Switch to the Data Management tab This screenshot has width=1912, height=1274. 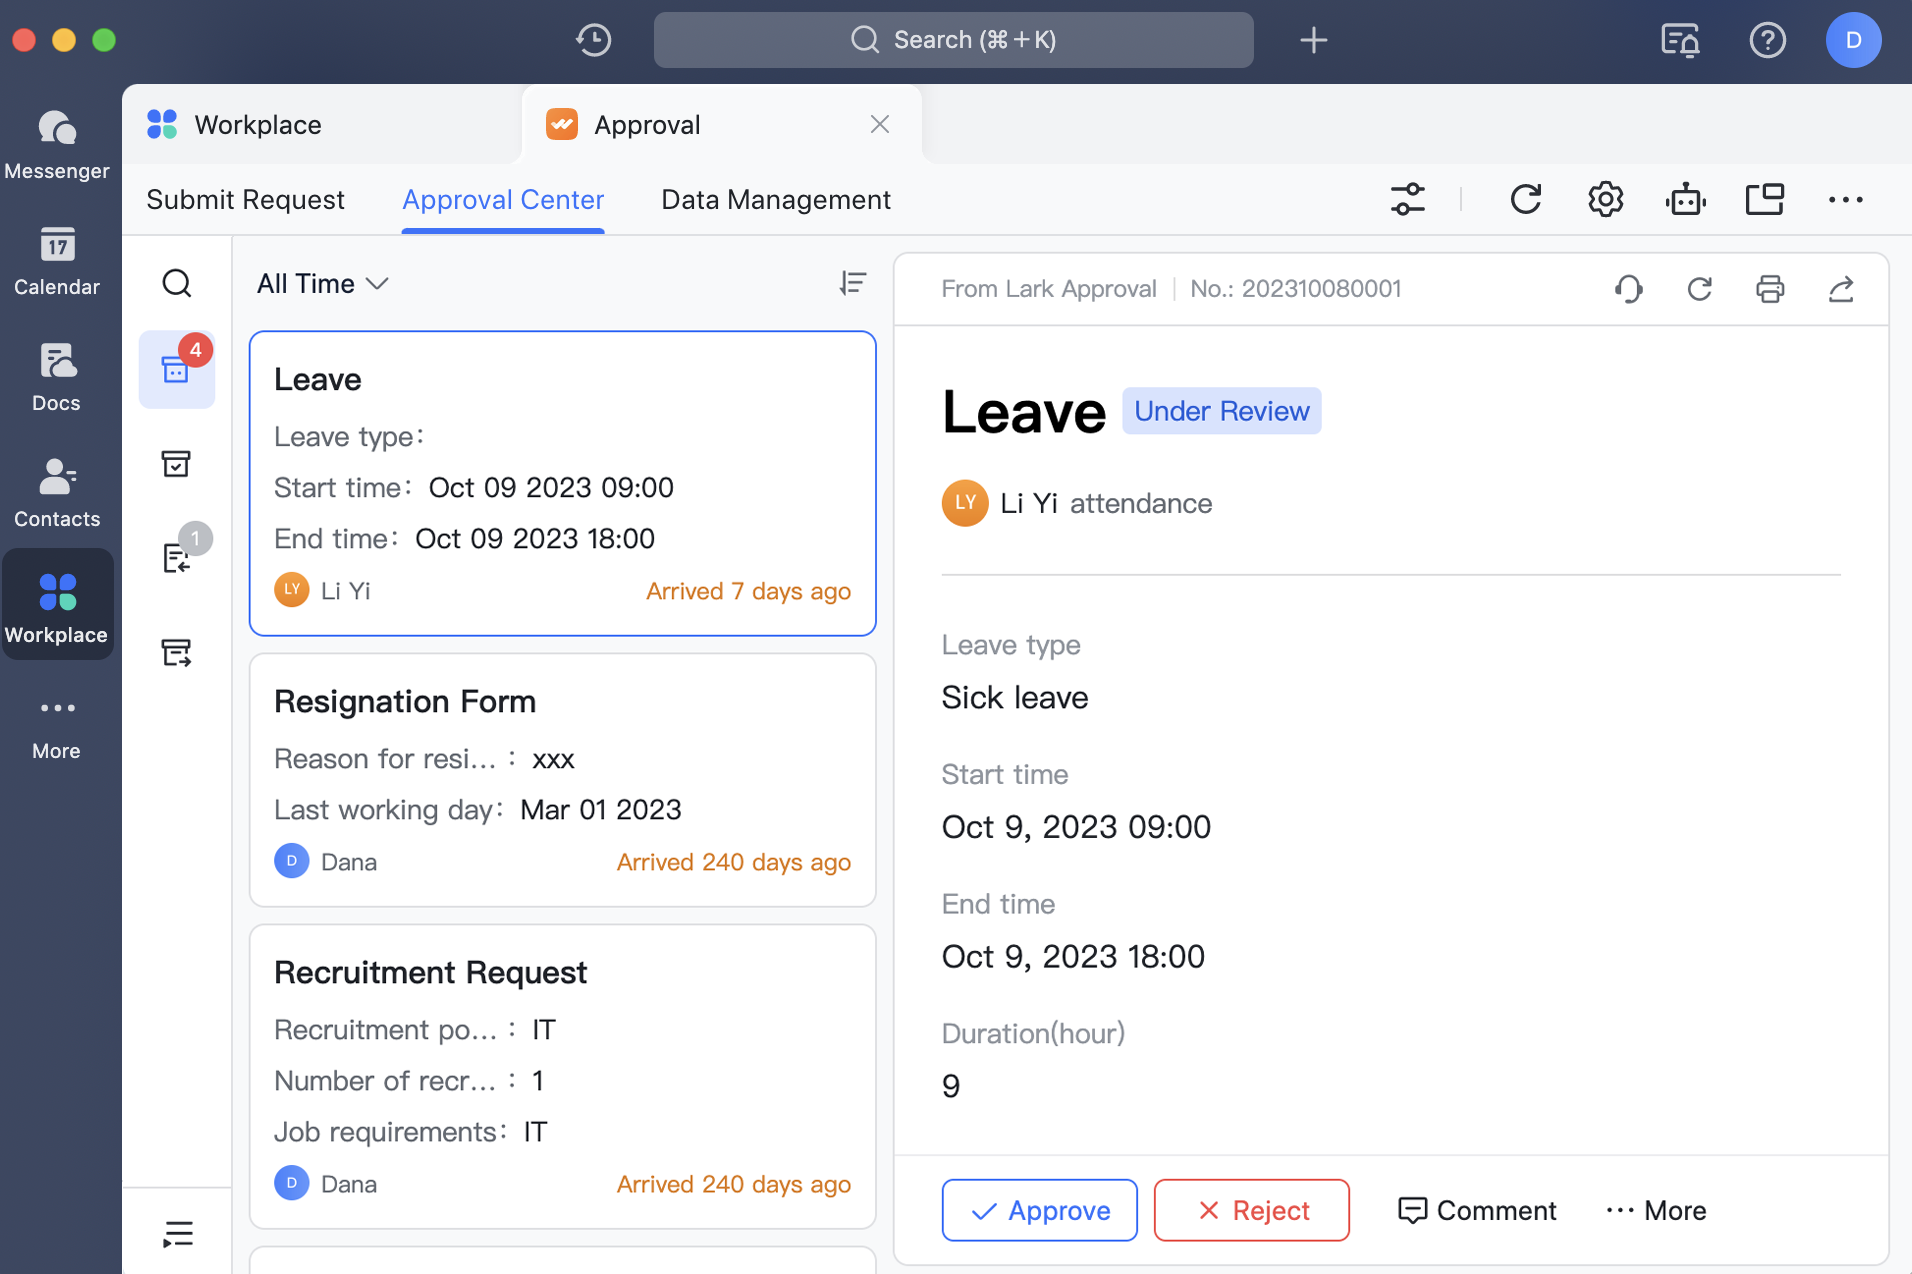[776, 199]
